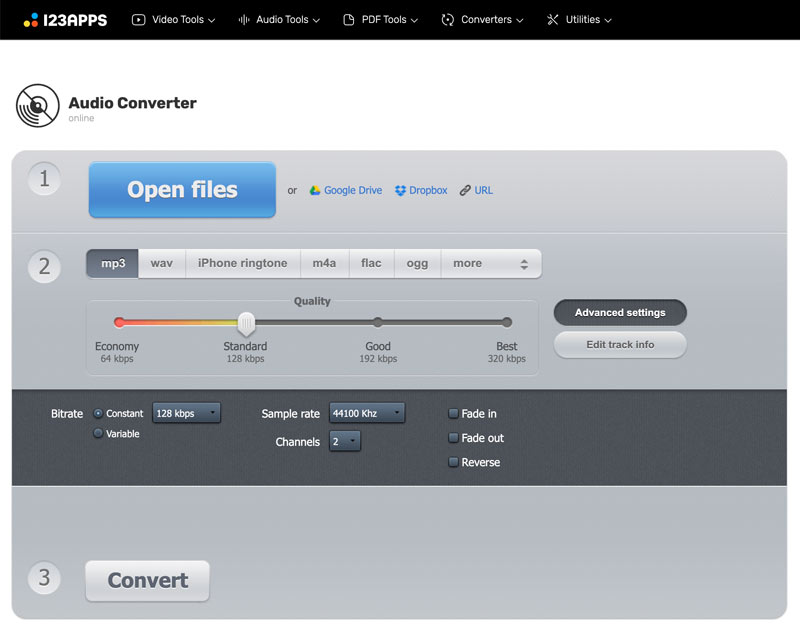Image resolution: width=800 pixels, height=633 pixels.
Task: Click the 123APPS logo
Action: [65, 20]
